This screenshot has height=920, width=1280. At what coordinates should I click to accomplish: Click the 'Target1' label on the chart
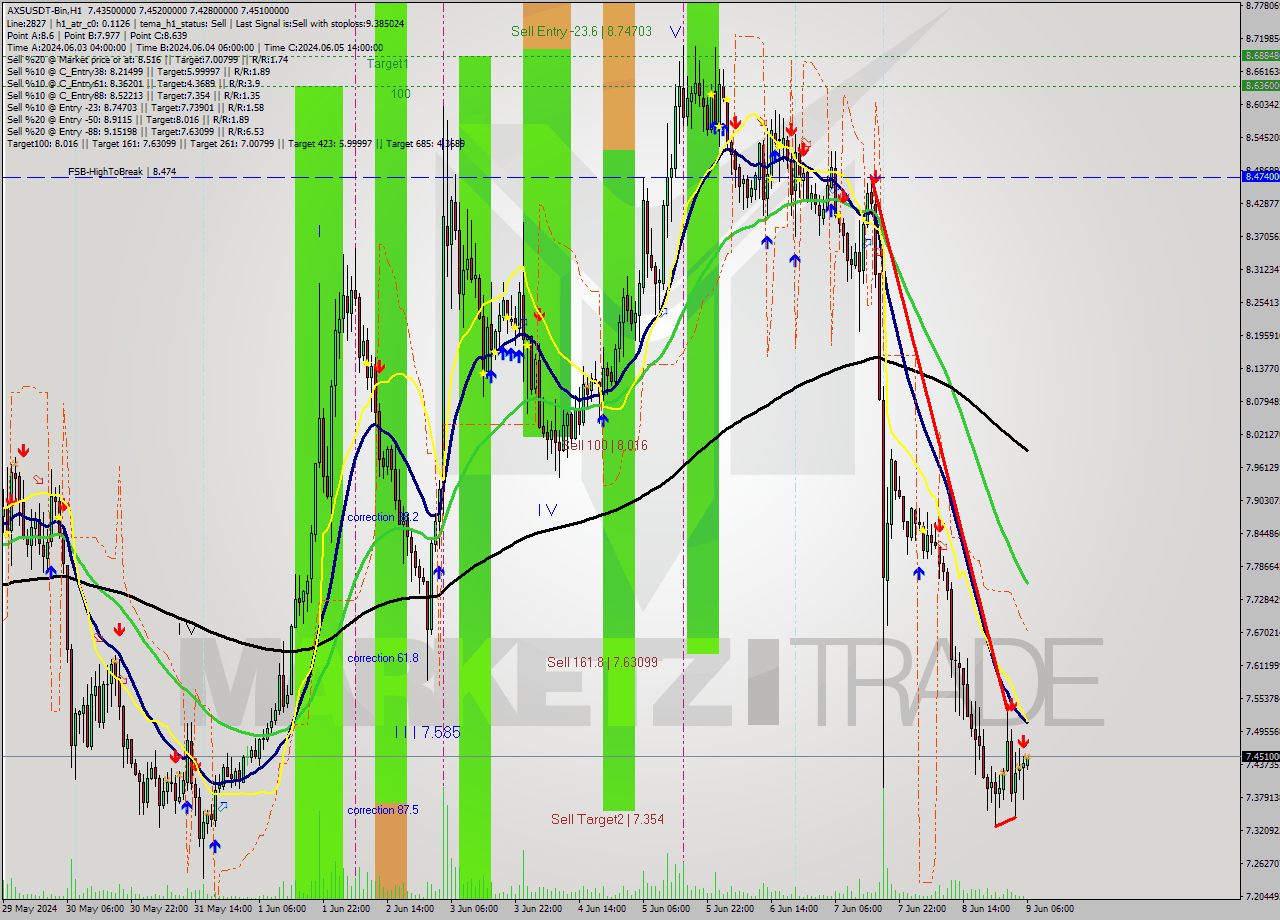[387, 63]
